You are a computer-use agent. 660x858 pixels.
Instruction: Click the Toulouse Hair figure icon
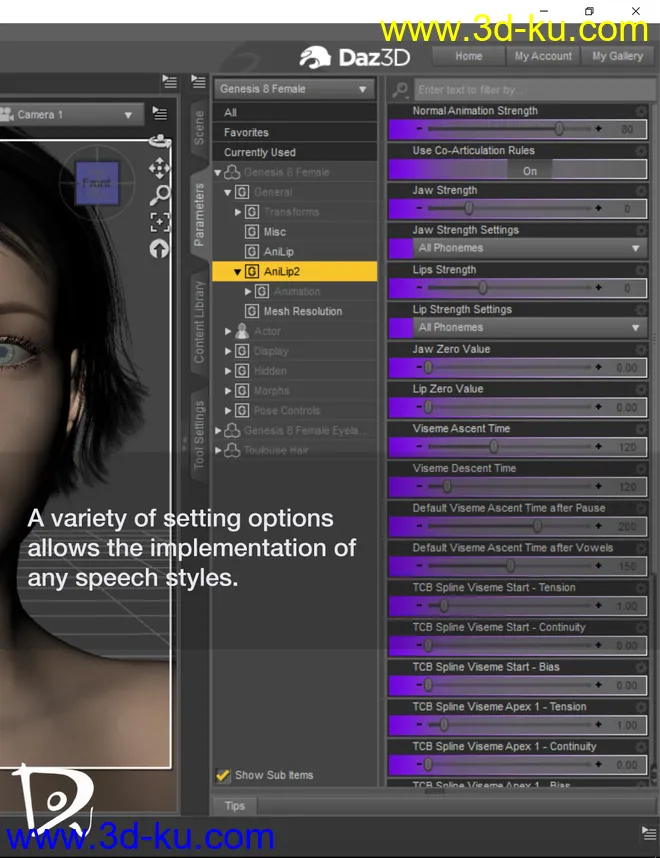(232, 450)
